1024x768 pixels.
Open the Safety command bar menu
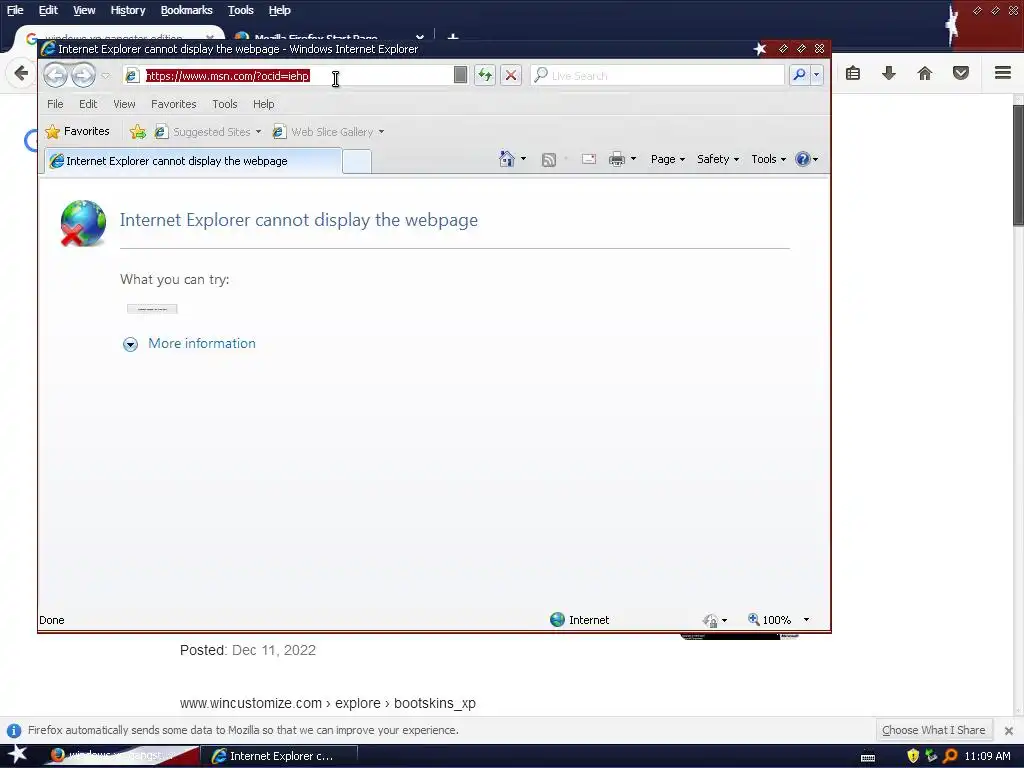point(718,159)
